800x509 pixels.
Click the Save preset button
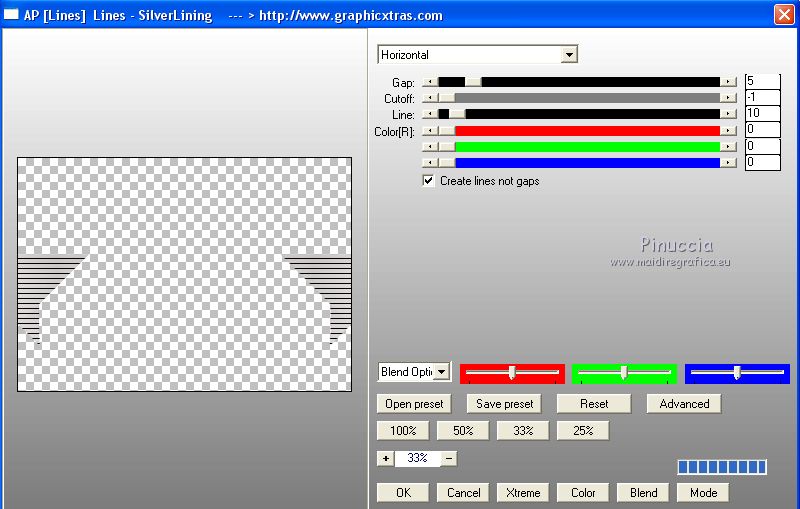tap(504, 404)
